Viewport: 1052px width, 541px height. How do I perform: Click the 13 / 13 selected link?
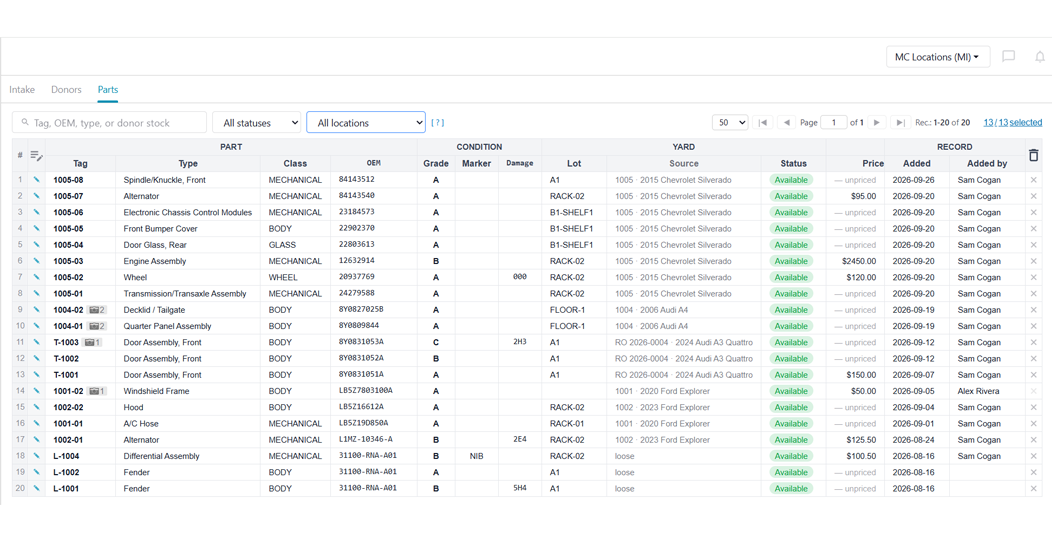point(1012,122)
